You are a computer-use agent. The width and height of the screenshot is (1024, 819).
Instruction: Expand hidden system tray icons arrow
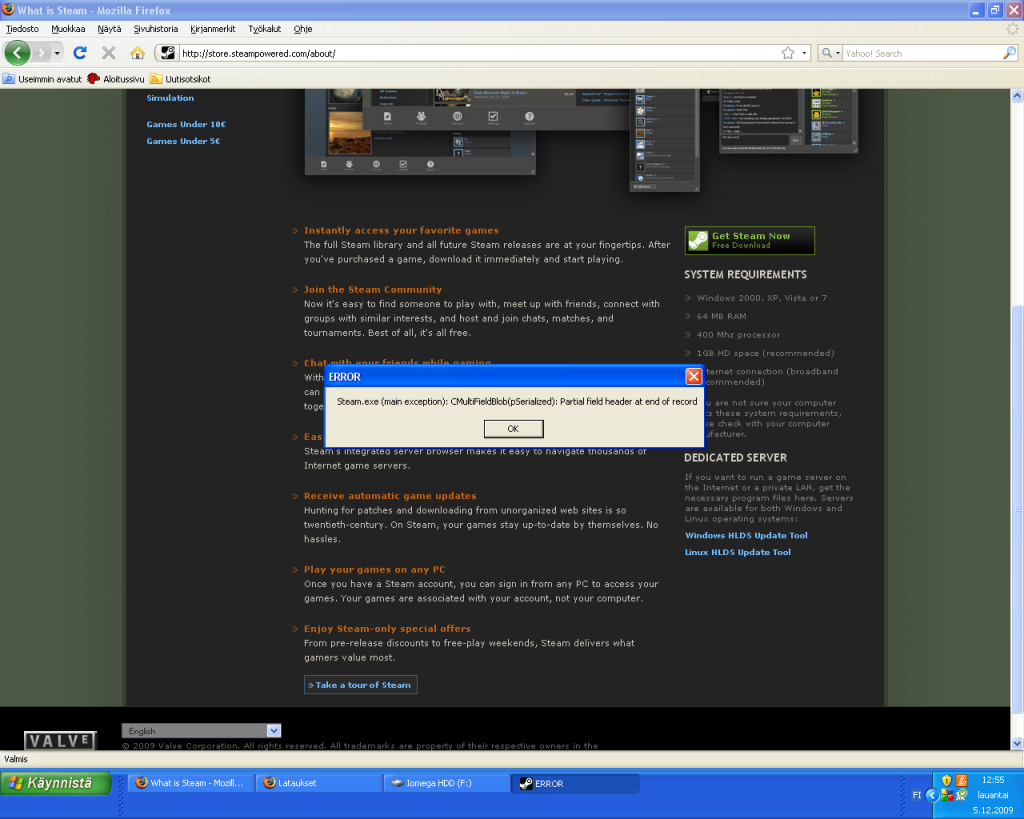click(x=932, y=795)
